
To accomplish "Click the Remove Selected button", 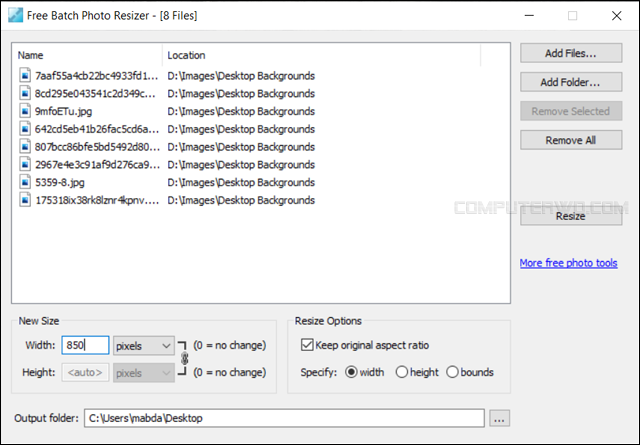I will tap(571, 111).
